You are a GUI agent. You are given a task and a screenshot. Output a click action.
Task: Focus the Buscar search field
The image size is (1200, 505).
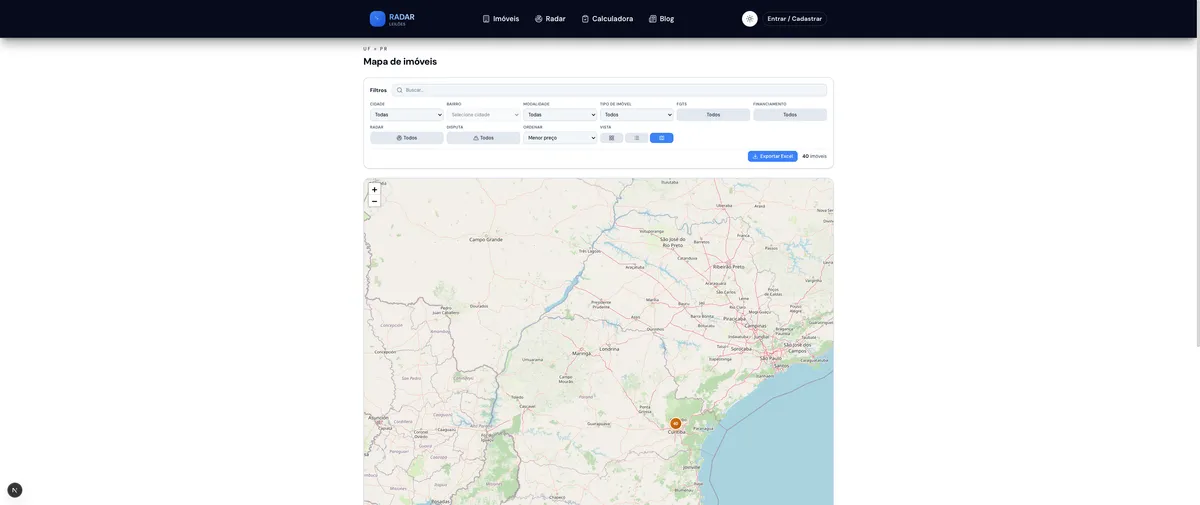pos(609,90)
